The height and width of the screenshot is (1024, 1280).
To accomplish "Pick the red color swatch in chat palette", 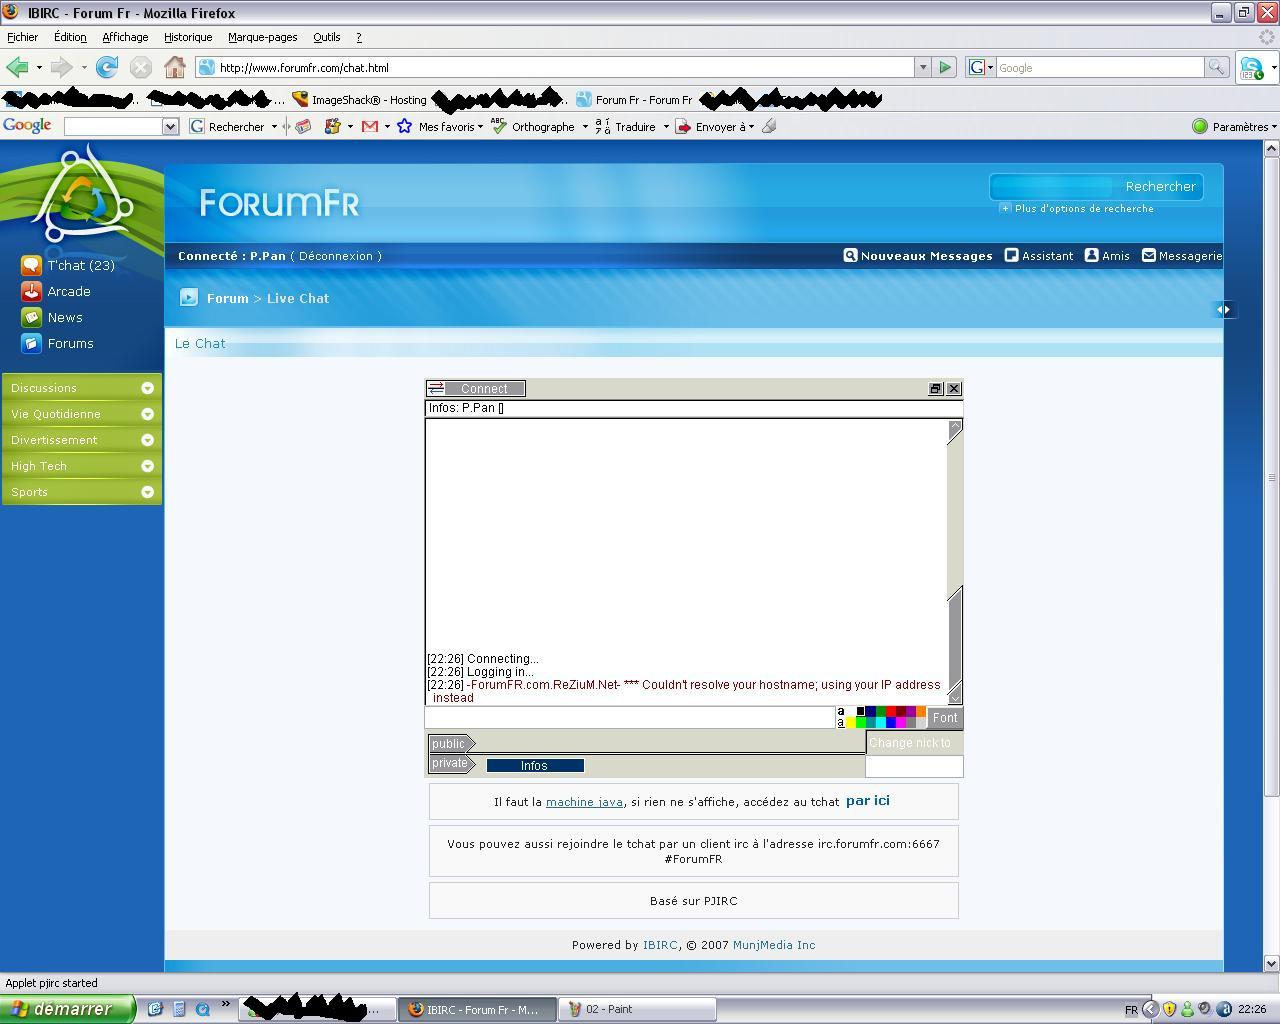I will (x=890, y=711).
